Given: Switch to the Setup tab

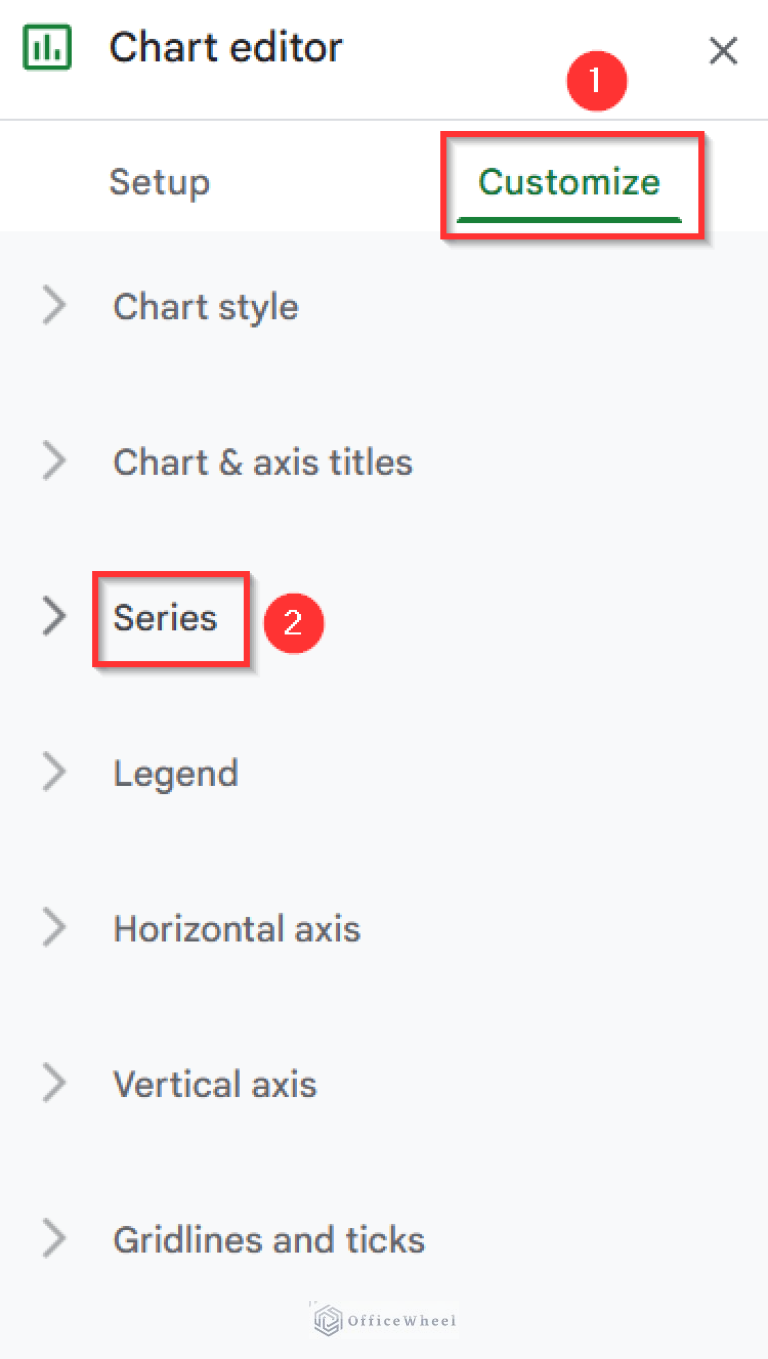Looking at the screenshot, I should tap(159, 182).
